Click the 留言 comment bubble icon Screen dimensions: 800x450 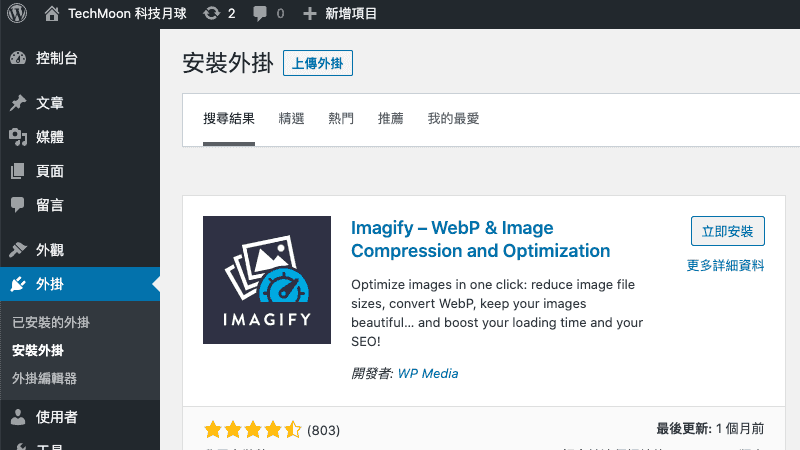18,205
